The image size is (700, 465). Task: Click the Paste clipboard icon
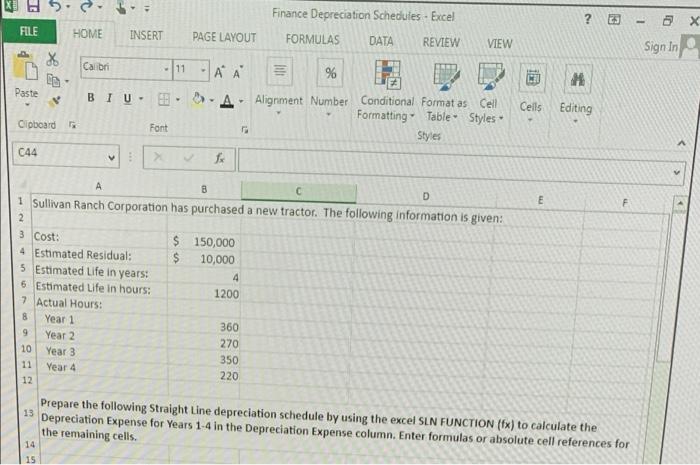click(25, 67)
